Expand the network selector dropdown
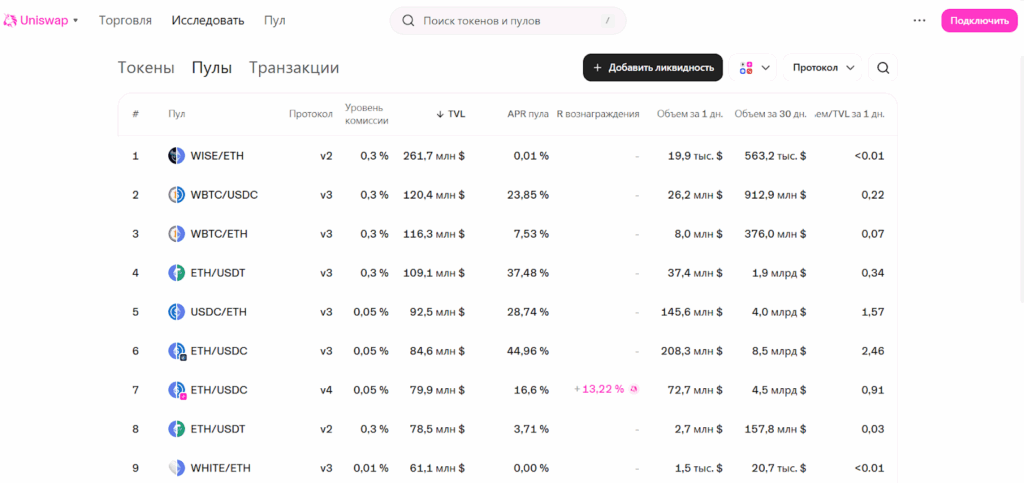The width and height of the screenshot is (1024, 483). coord(755,68)
